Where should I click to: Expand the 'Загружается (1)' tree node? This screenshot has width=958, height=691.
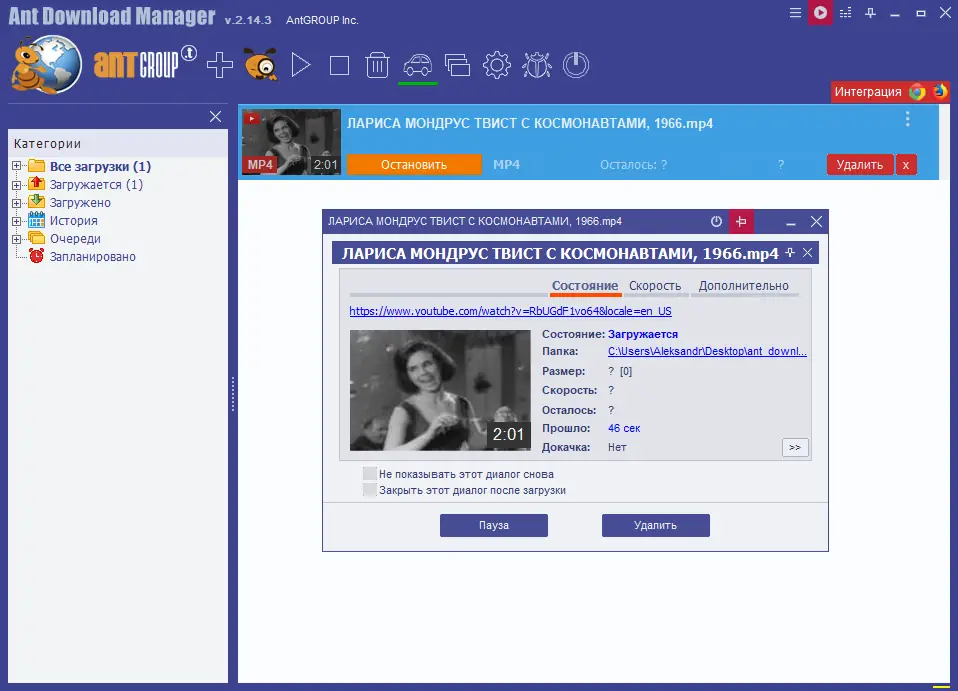16,185
